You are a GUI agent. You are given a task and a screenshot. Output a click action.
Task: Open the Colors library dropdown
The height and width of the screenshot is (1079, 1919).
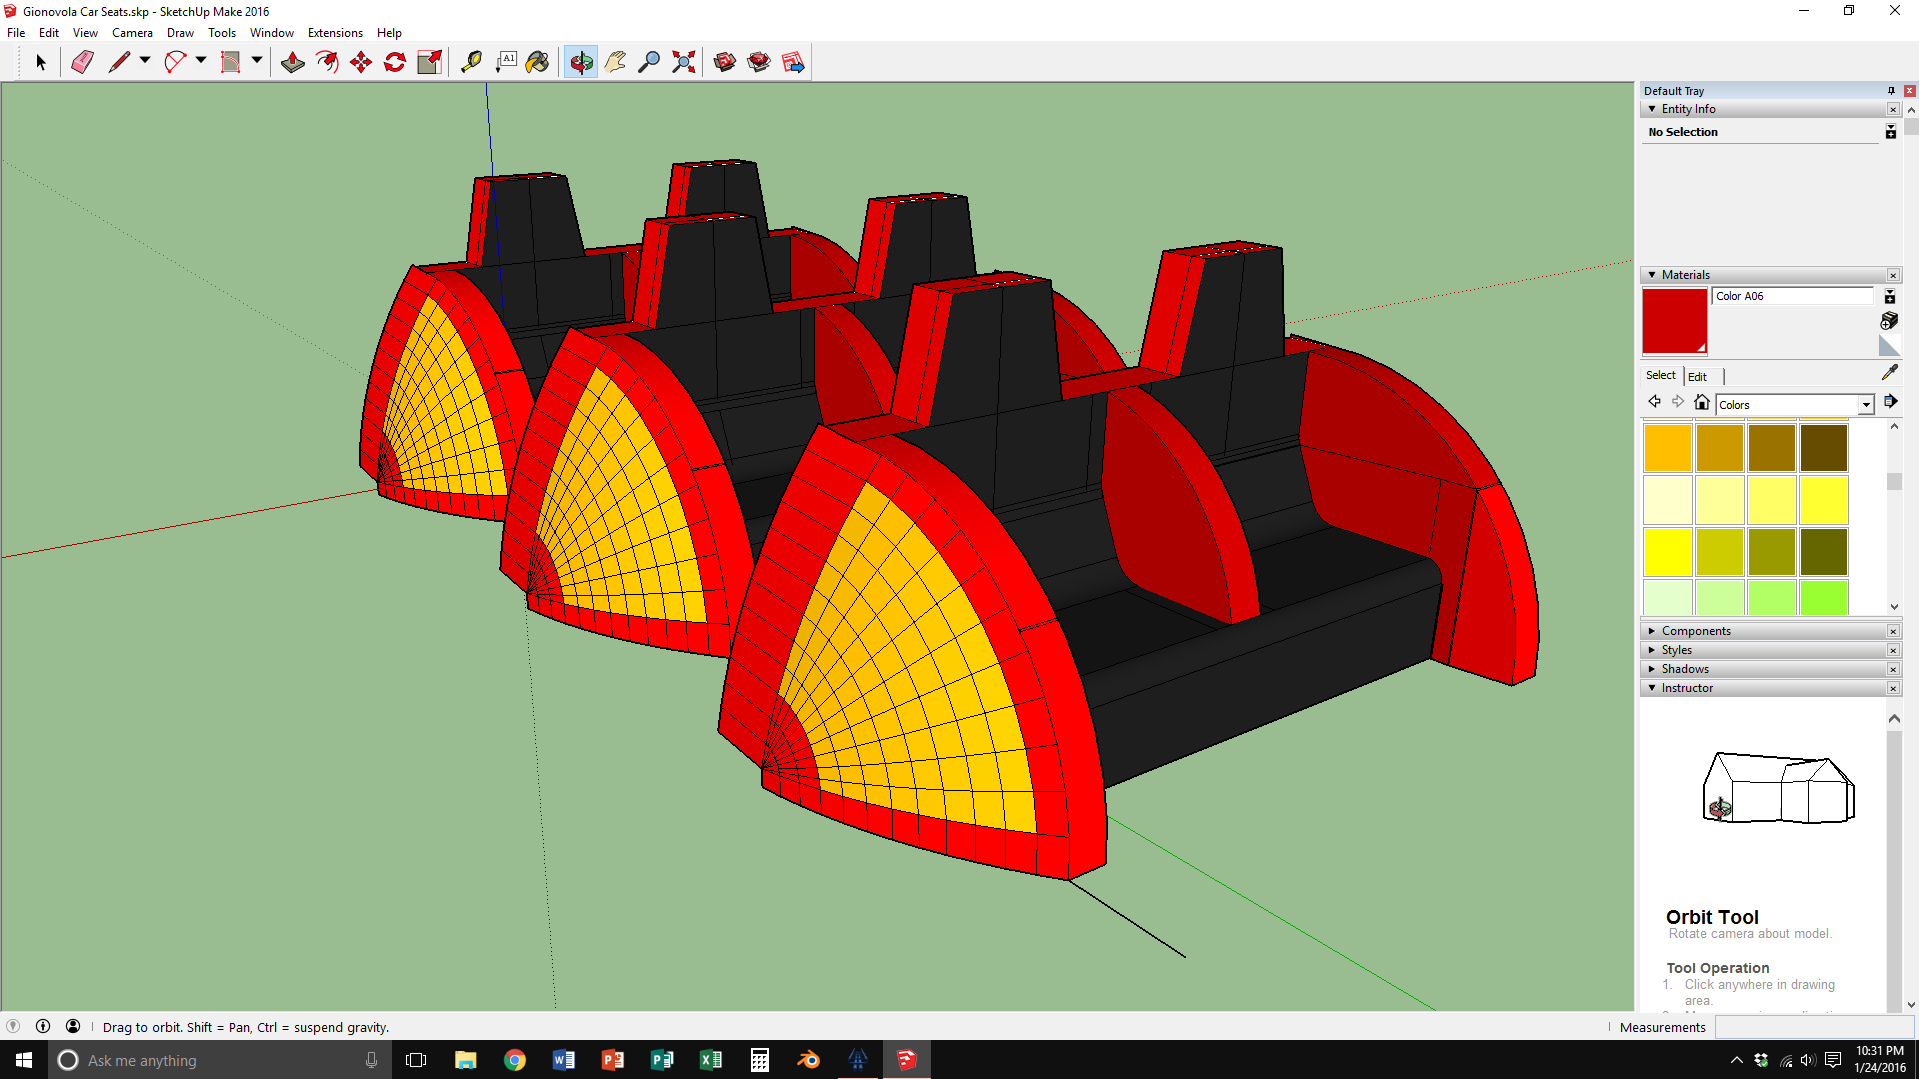coord(1865,405)
